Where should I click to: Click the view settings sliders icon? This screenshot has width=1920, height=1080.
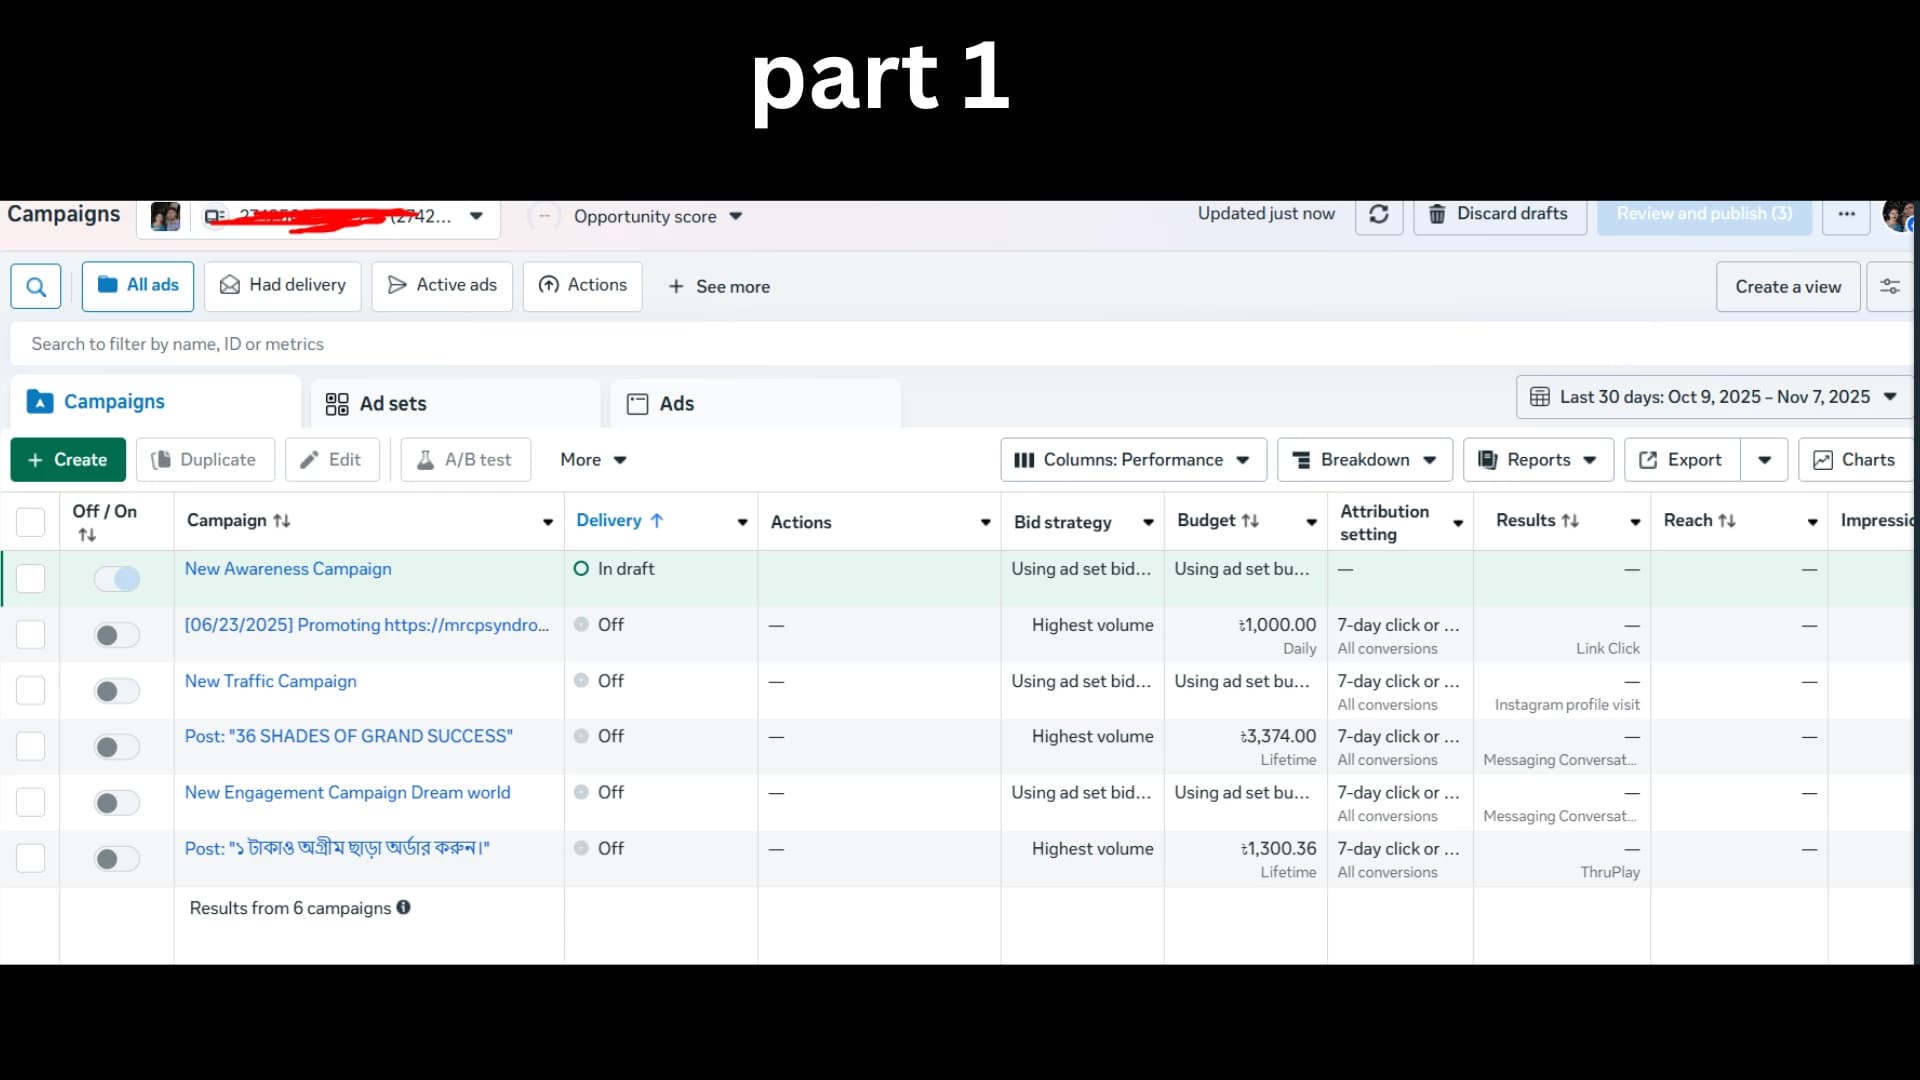click(x=1890, y=287)
